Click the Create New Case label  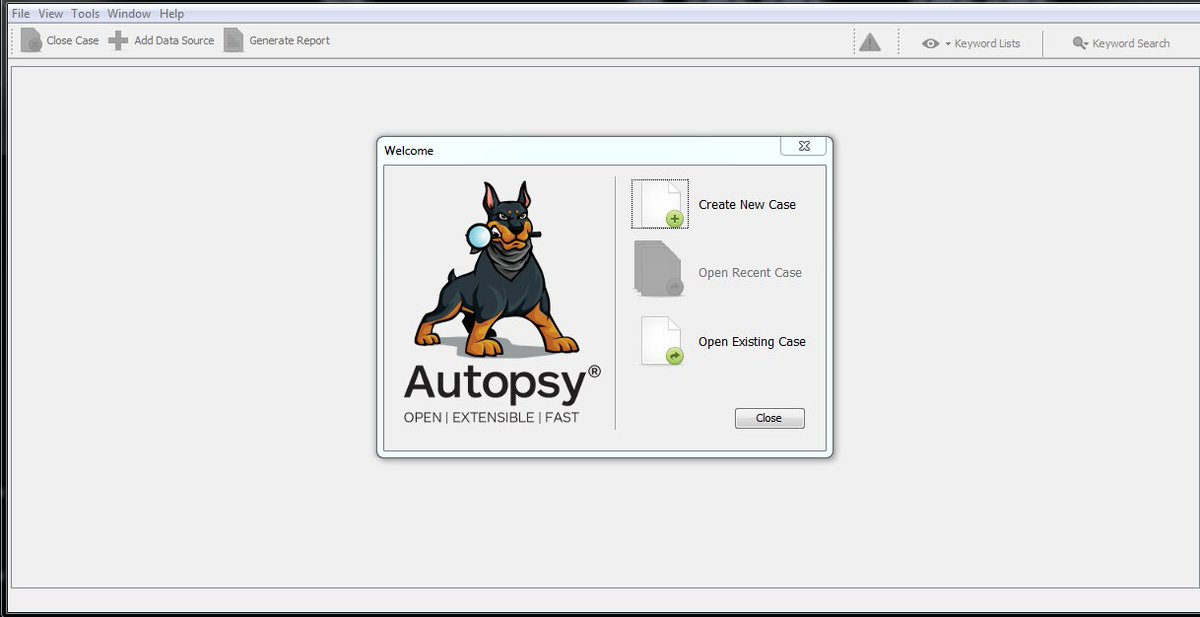(746, 204)
